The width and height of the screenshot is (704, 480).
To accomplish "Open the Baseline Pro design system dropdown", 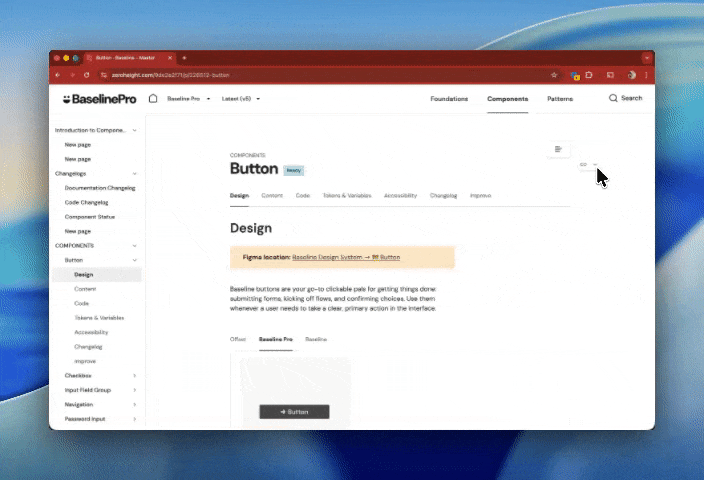I will [x=188, y=99].
